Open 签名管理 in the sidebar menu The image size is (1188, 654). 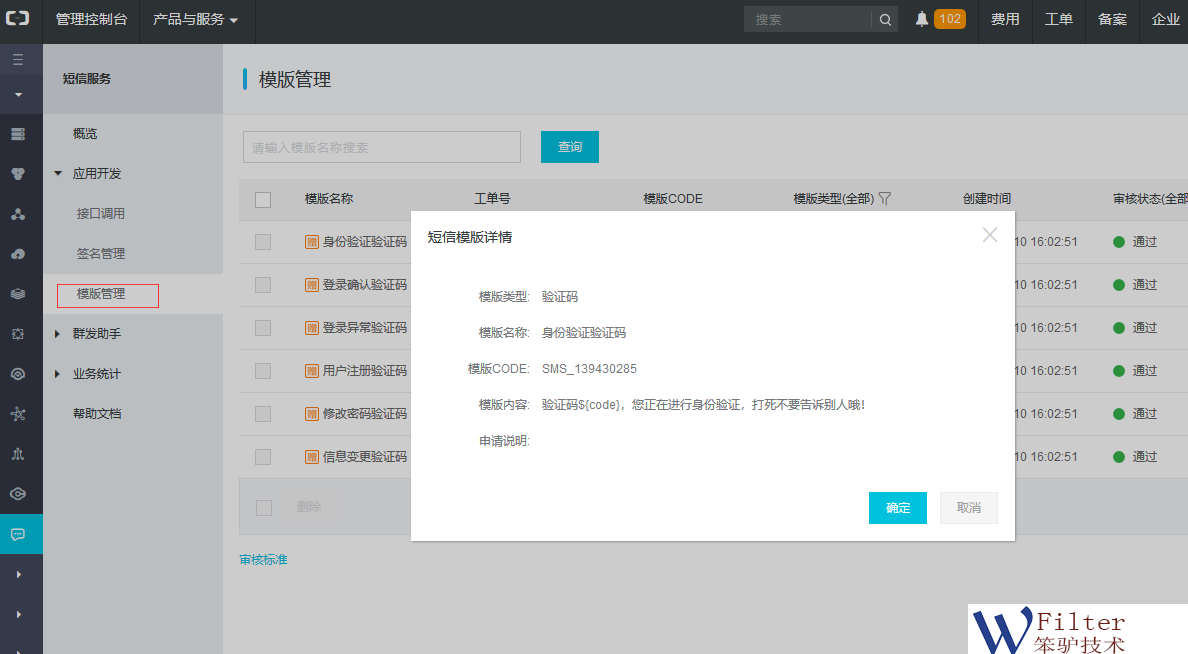coord(101,254)
